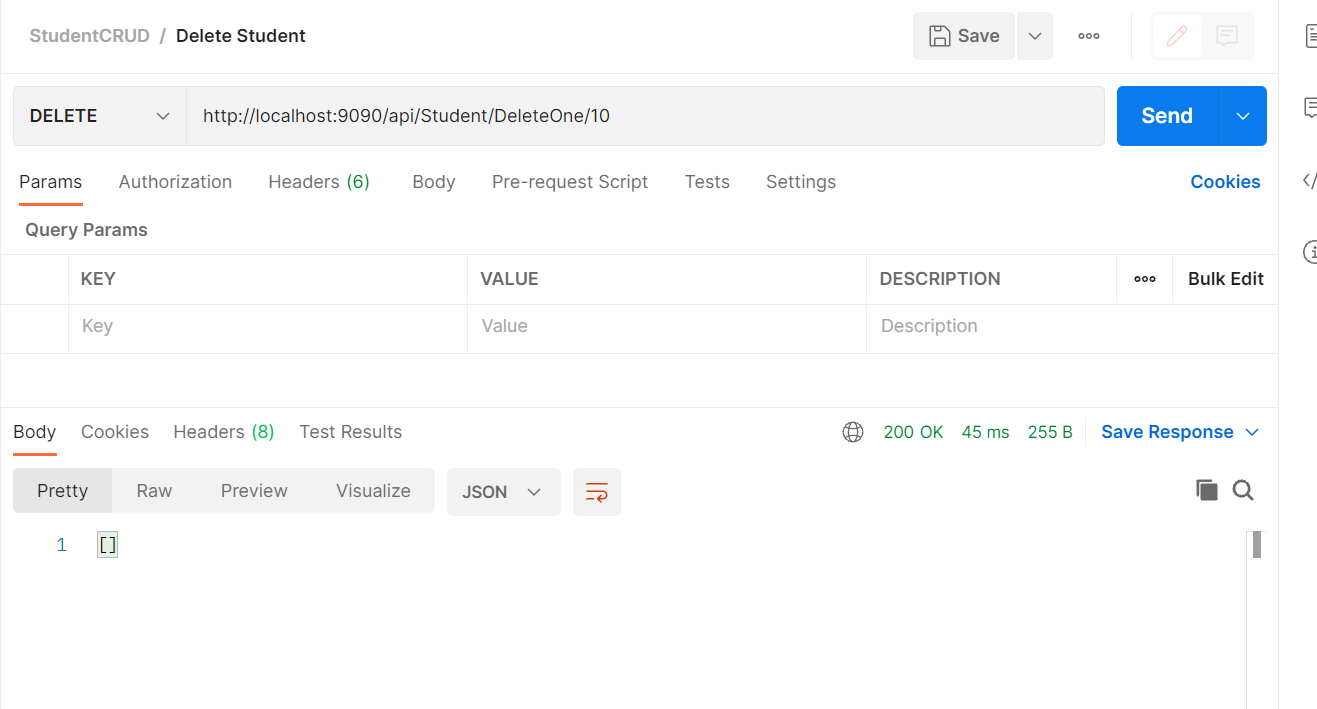Expand the Save Response dropdown

point(1253,431)
